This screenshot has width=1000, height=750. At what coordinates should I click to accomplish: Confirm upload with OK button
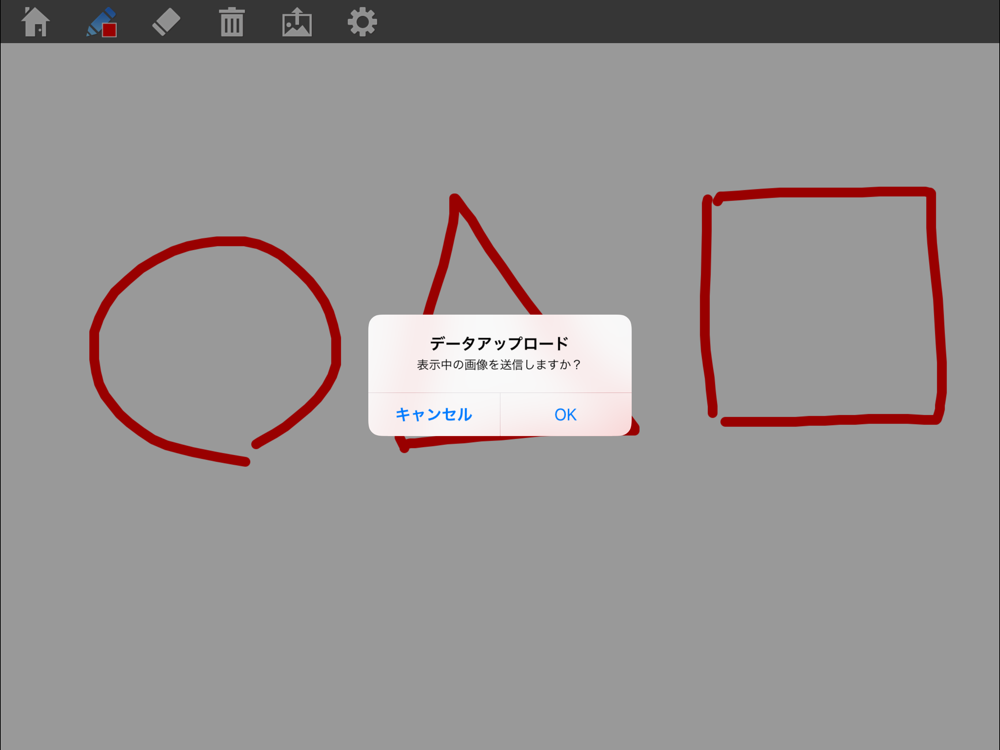pos(566,415)
